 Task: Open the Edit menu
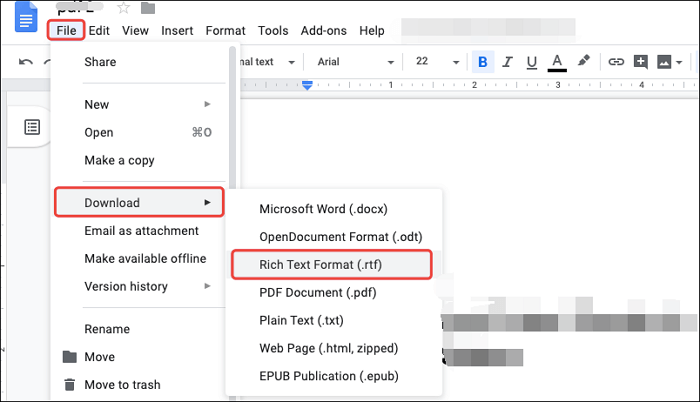coord(99,30)
